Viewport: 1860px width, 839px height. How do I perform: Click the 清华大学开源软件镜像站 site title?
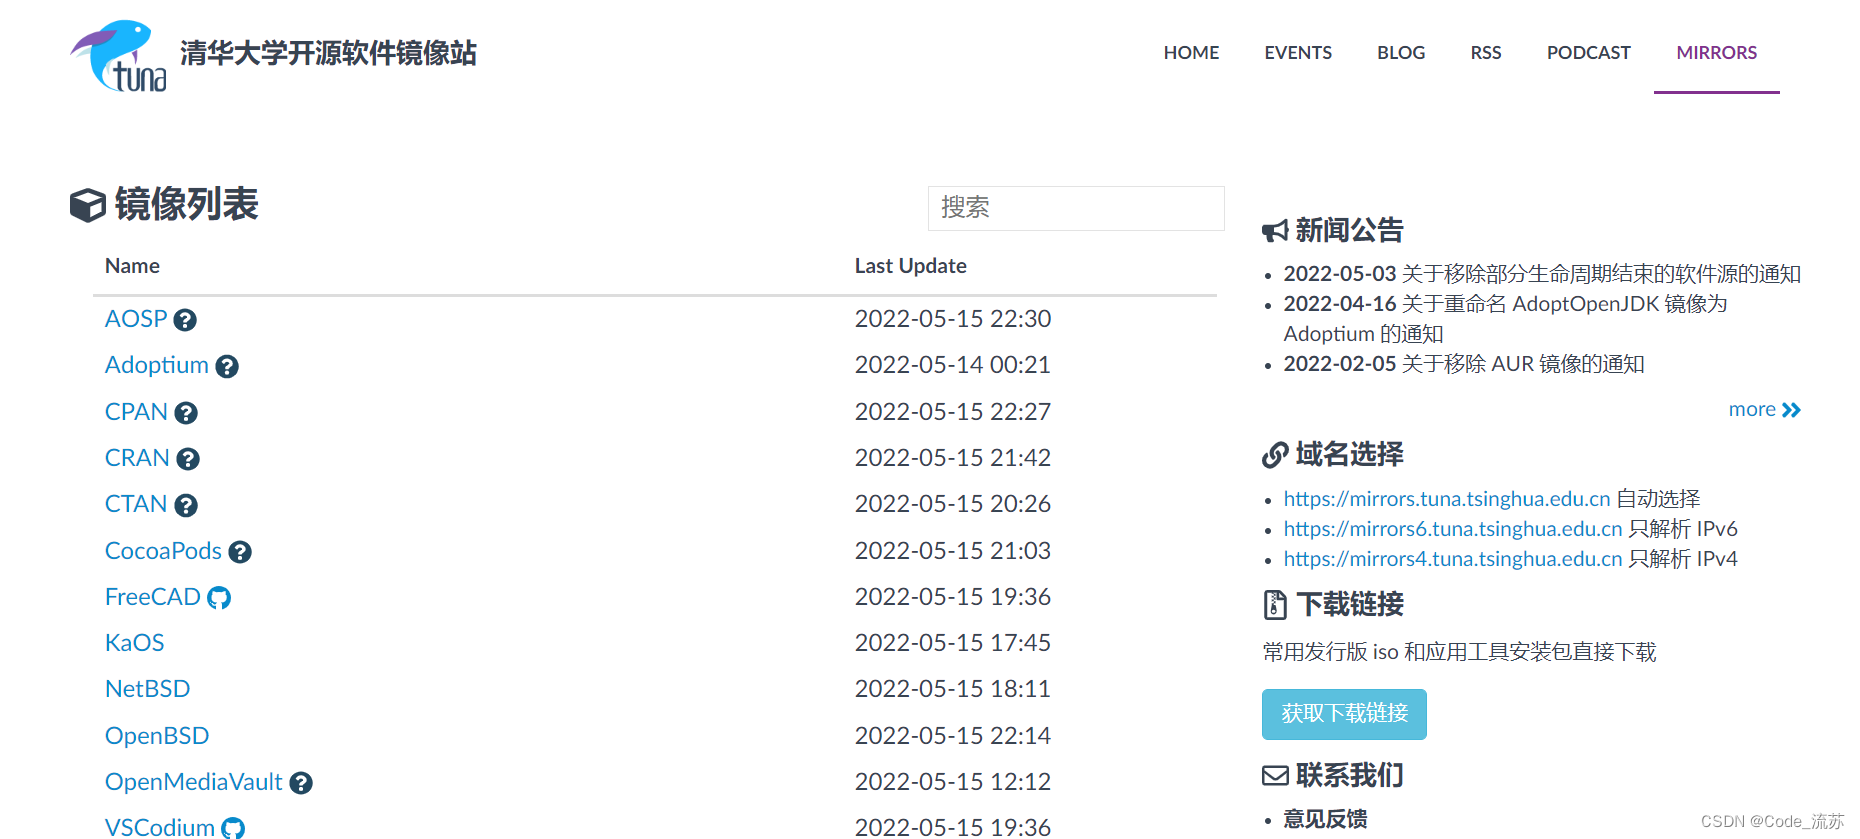pyautogui.click(x=328, y=53)
